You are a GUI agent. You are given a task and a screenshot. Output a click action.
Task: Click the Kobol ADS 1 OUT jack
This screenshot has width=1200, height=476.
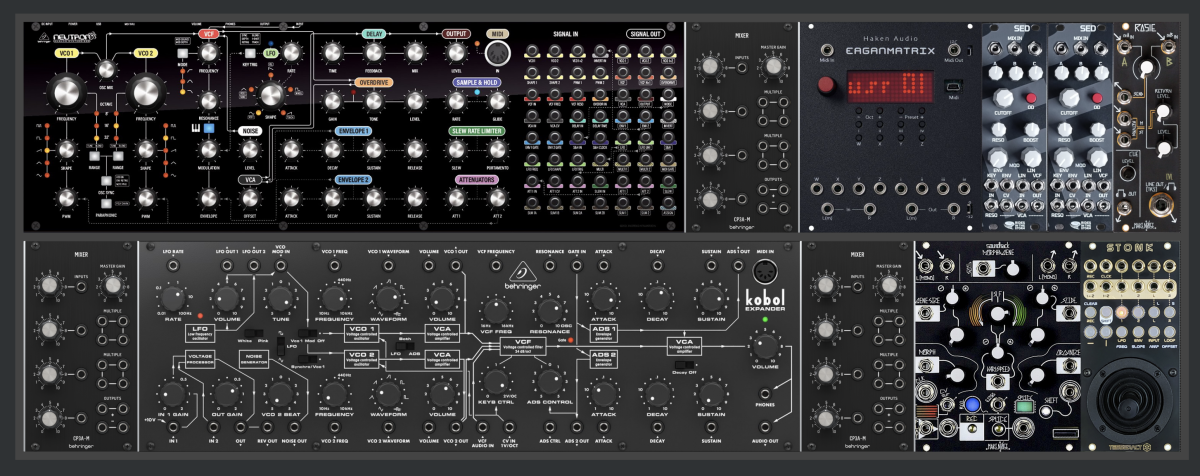coord(740,265)
